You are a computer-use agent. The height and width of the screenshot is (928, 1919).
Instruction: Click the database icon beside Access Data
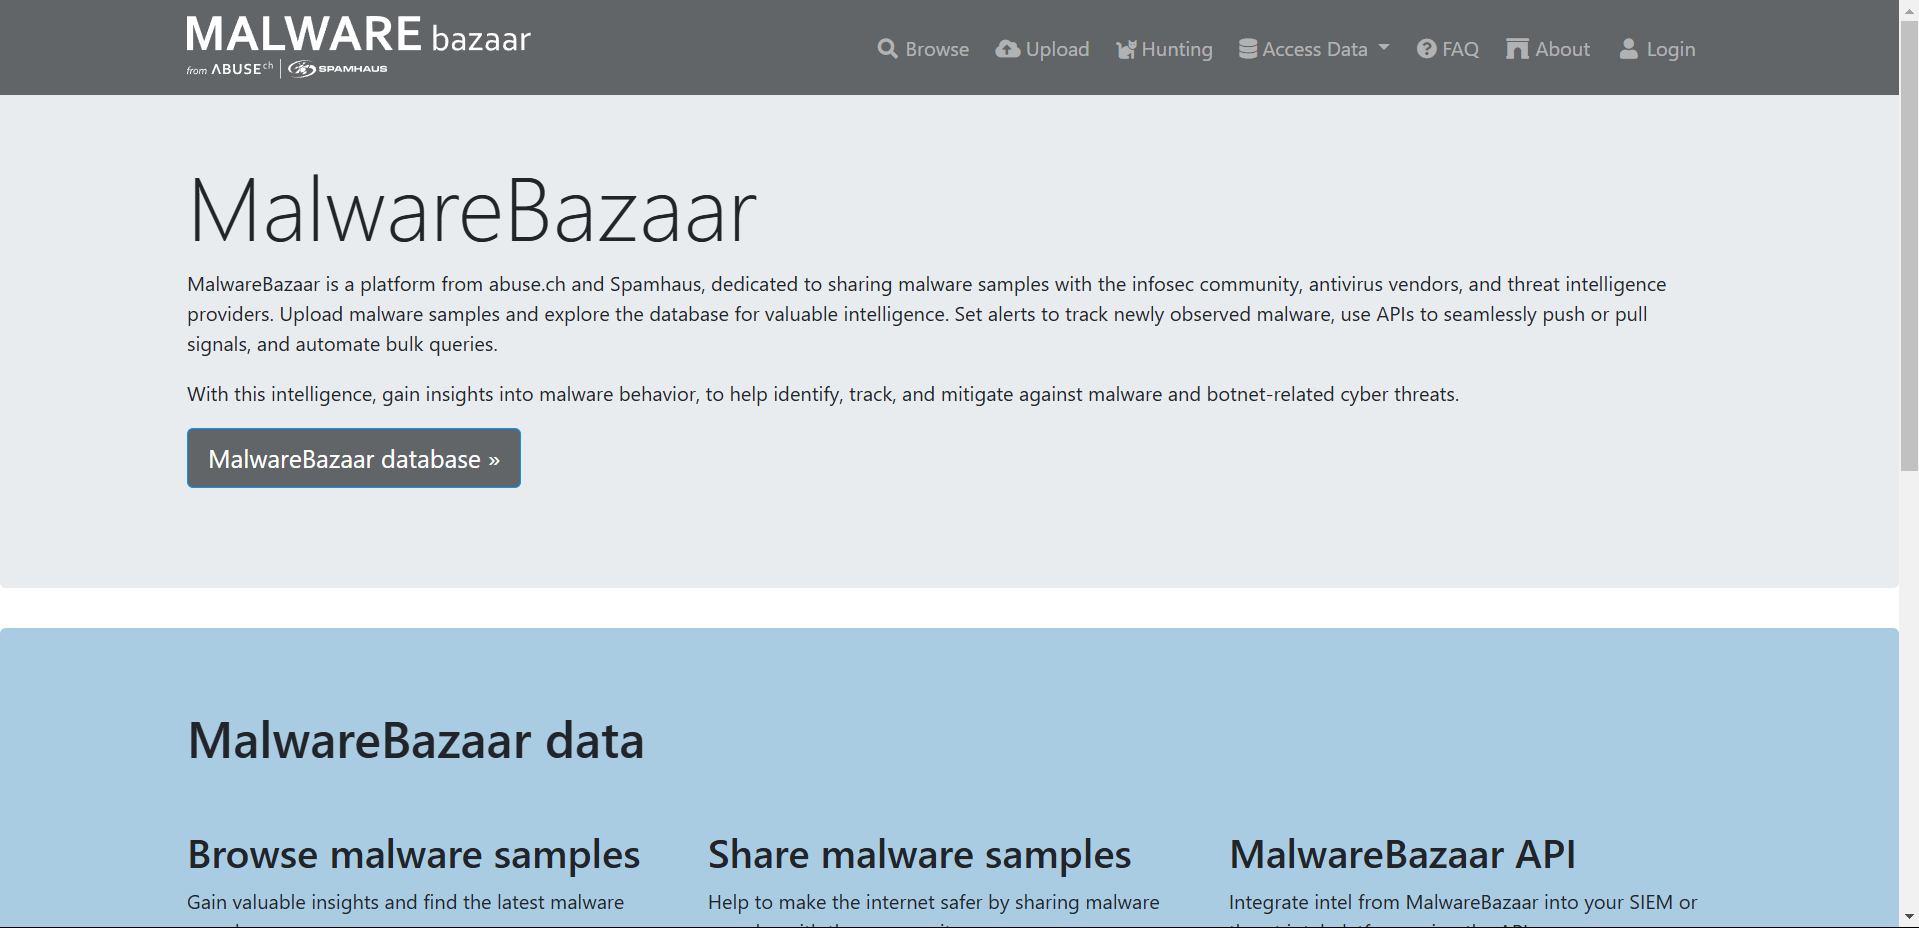1248,49
